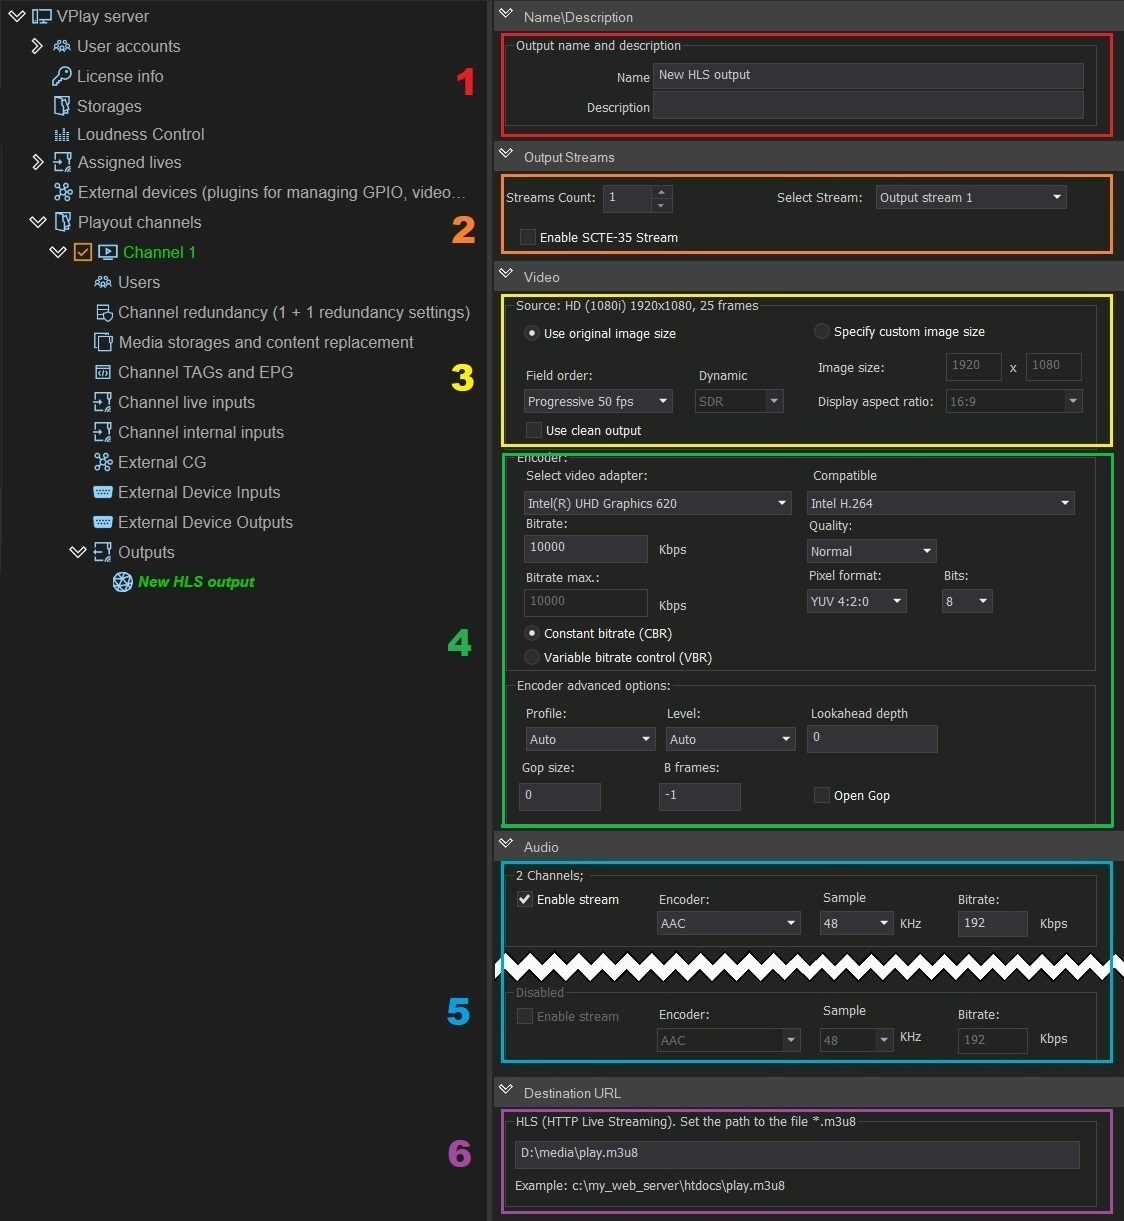Collapse the Name\Description section header

pyautogui.click(x=506, y=14)
